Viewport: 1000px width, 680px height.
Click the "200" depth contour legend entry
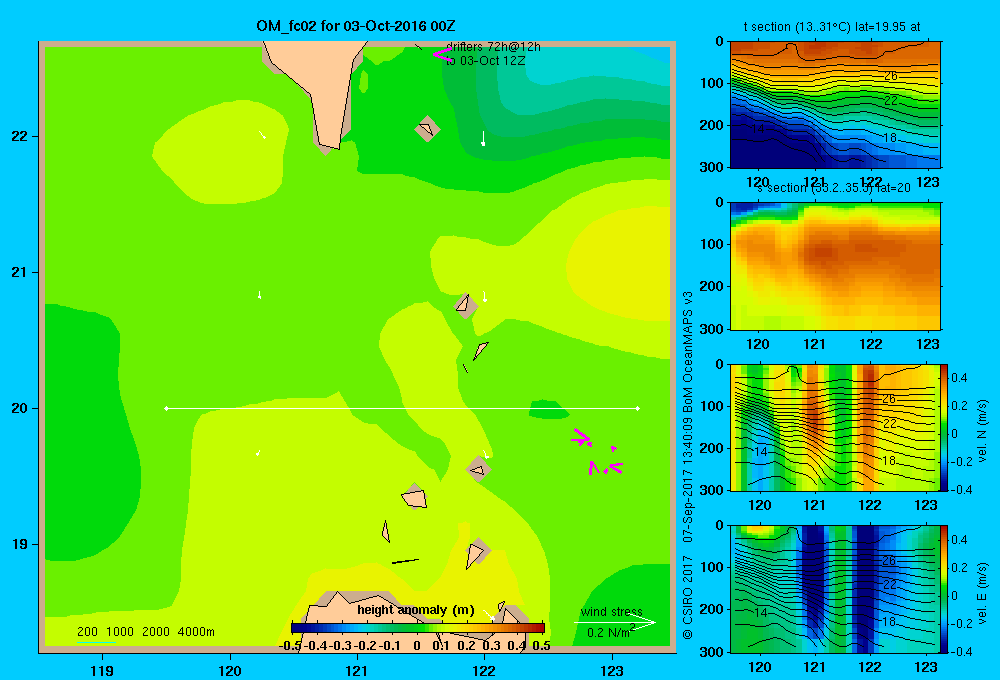(x=87, y=632)
